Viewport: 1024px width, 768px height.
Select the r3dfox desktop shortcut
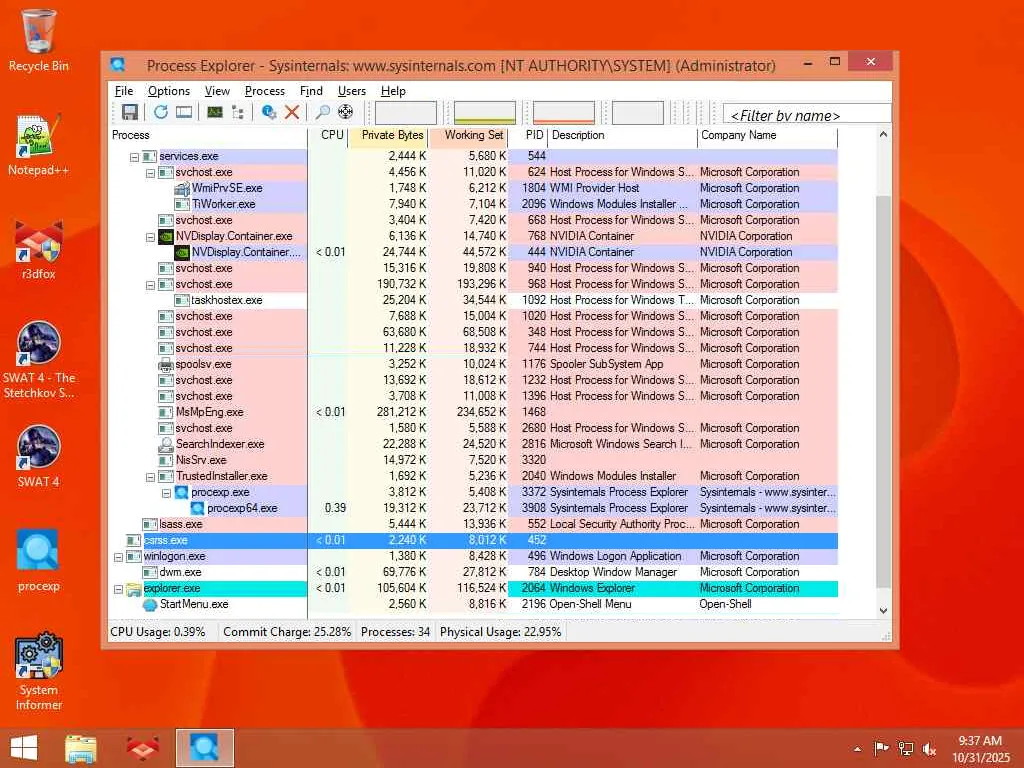pyautogui.click(x=39, y=249)
